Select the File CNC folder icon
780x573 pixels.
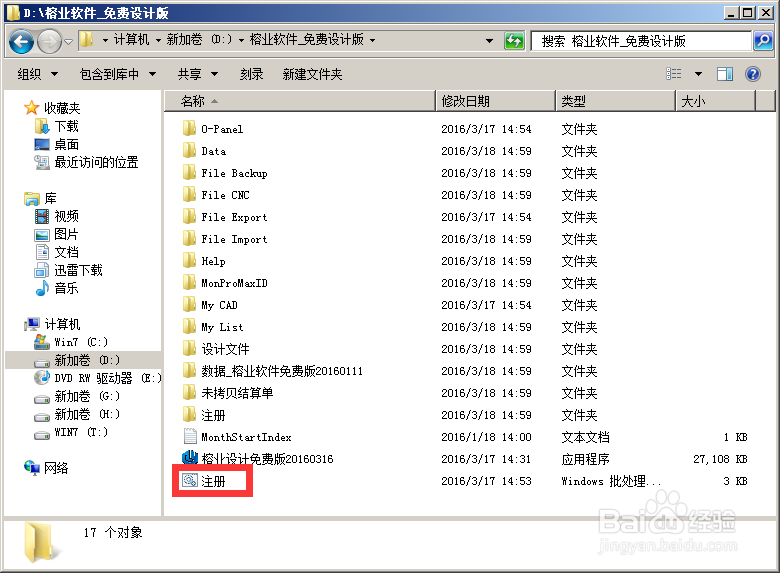(189, 194)
